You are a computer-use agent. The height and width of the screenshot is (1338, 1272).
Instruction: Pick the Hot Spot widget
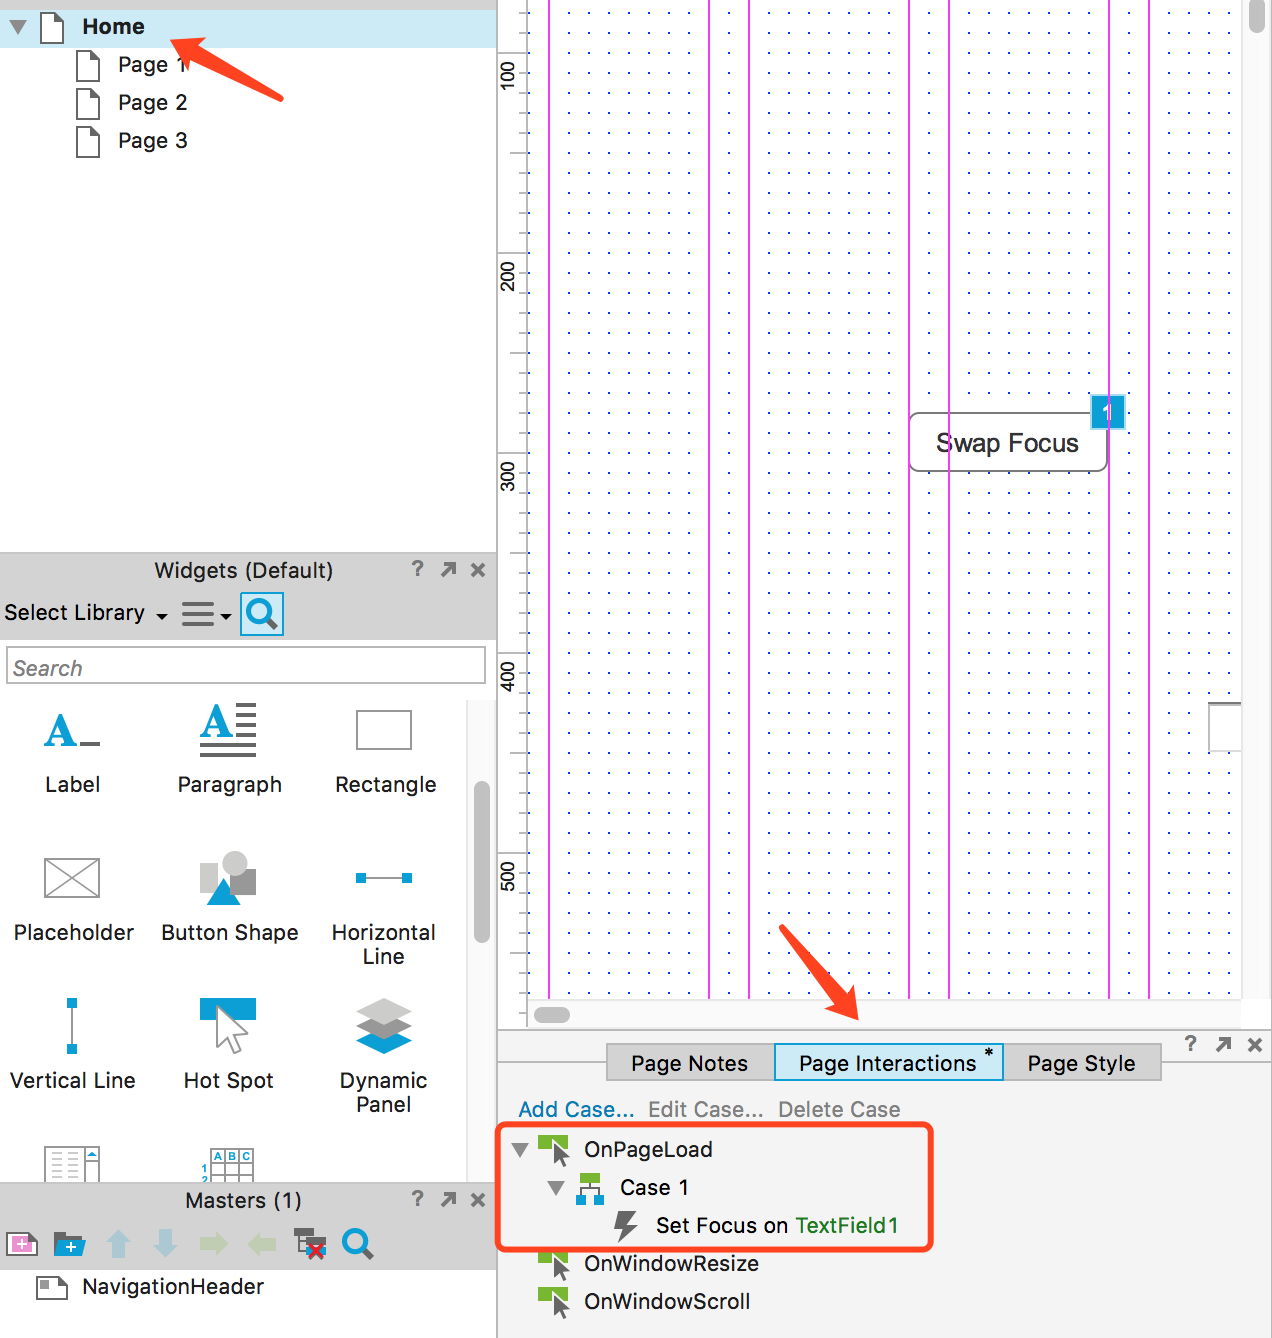click(228, 1027)
